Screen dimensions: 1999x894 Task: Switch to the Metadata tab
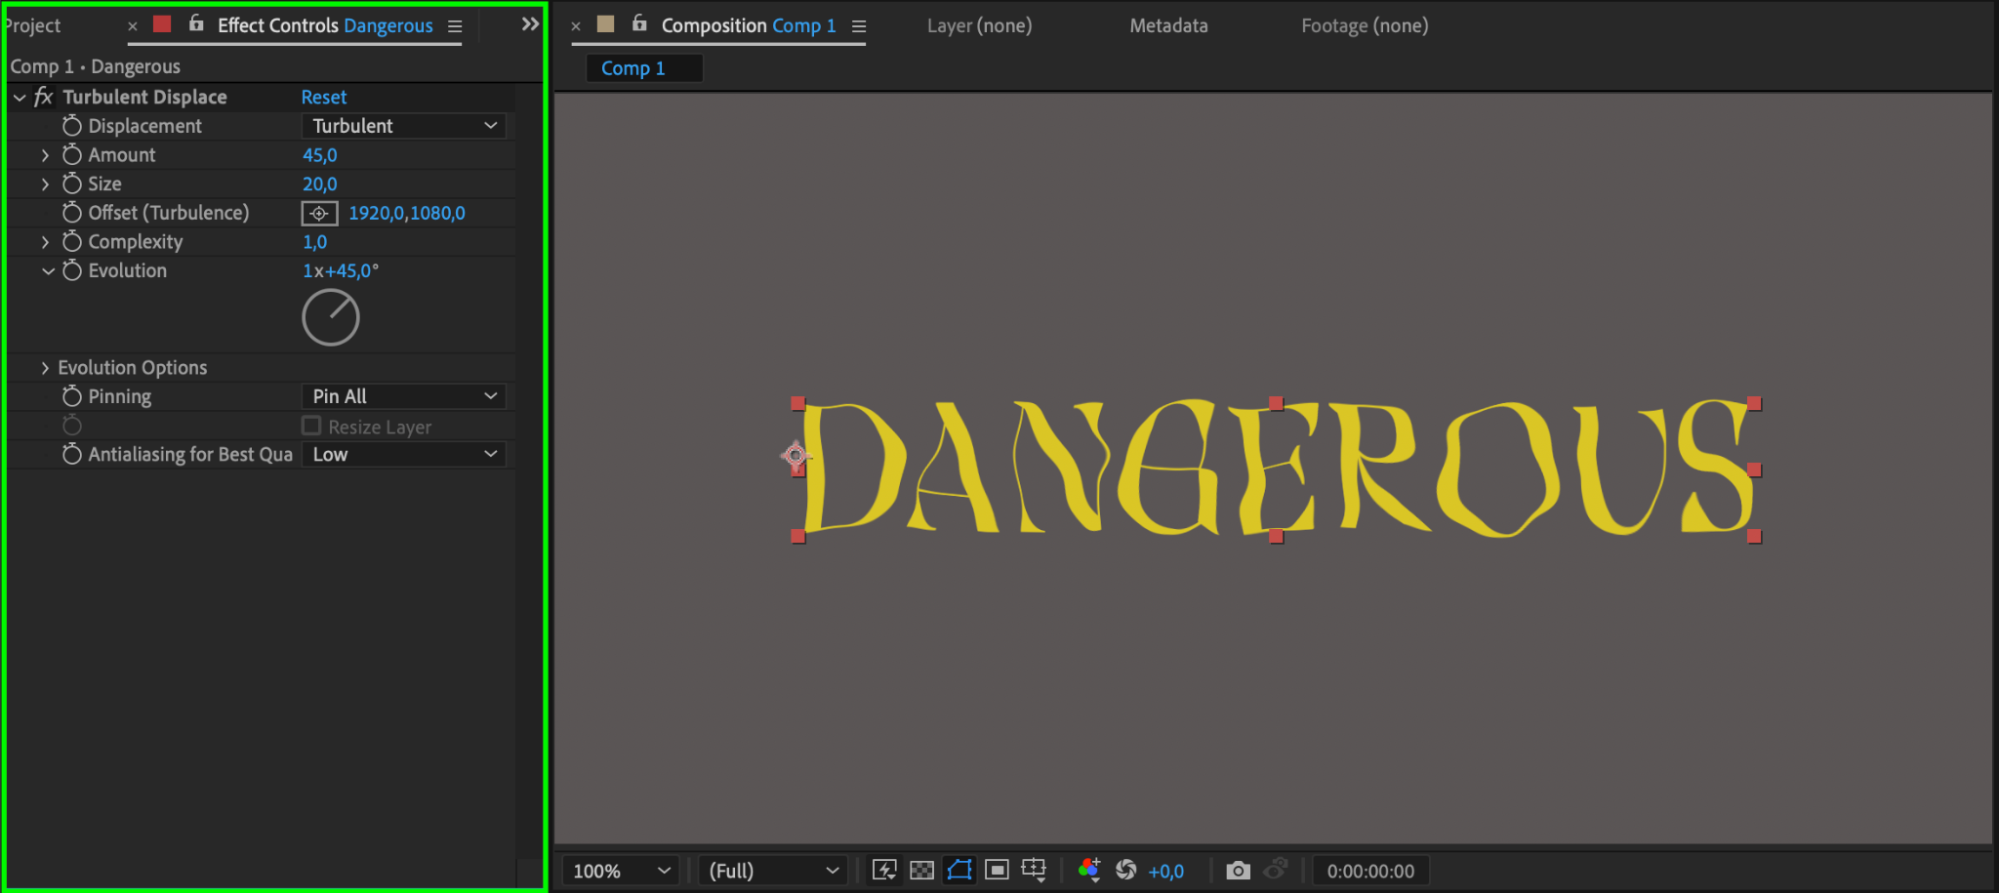pos(1168,26)
